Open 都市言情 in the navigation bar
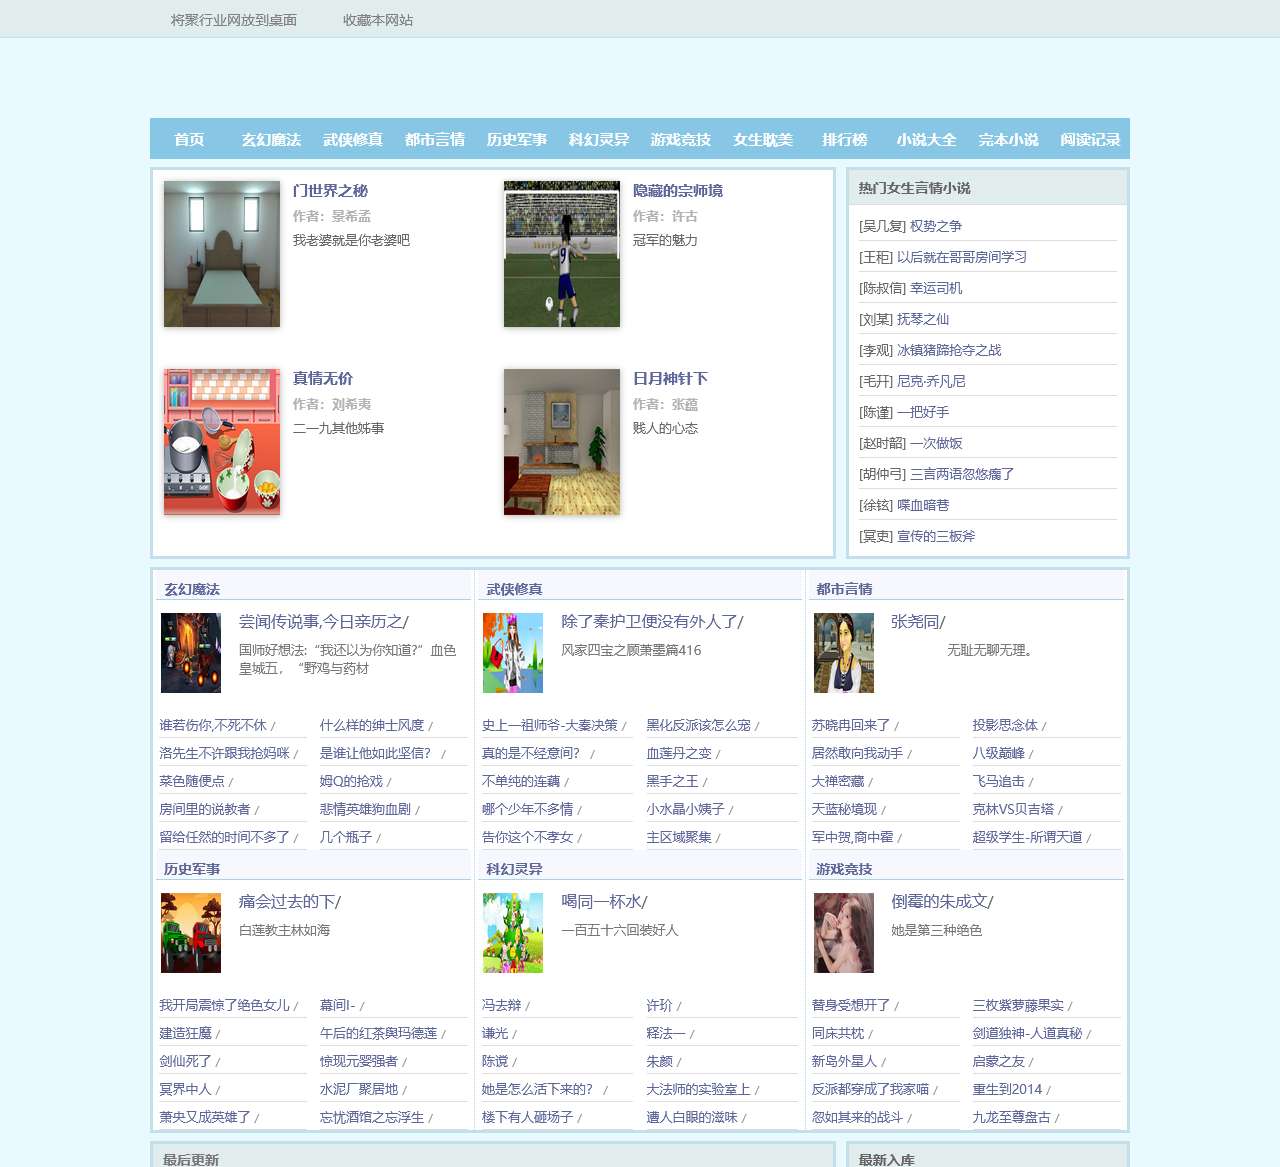Image resolution: width=1280 pixels, height=1167 pixels. [435, 140]
